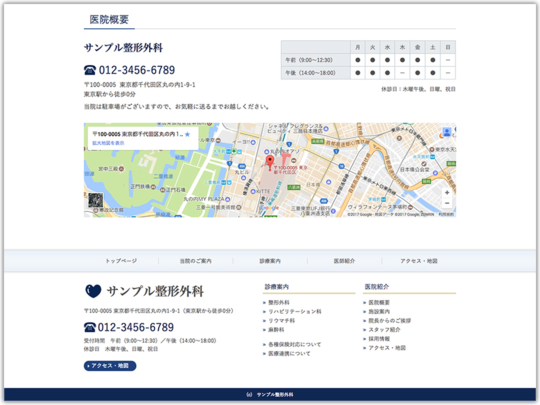540x405 pixels.
Task: Select アクセス・地図 in footer navigation bar
Action: point(419,261)
